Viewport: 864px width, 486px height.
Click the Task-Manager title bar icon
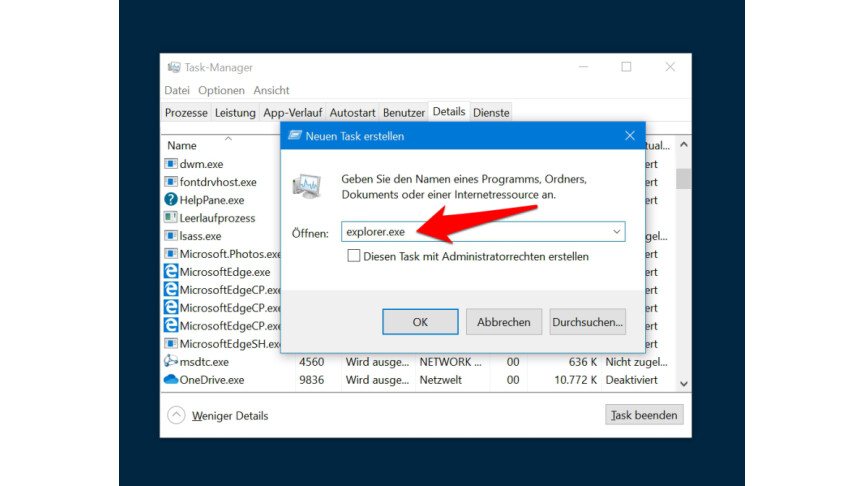[173, 67]
